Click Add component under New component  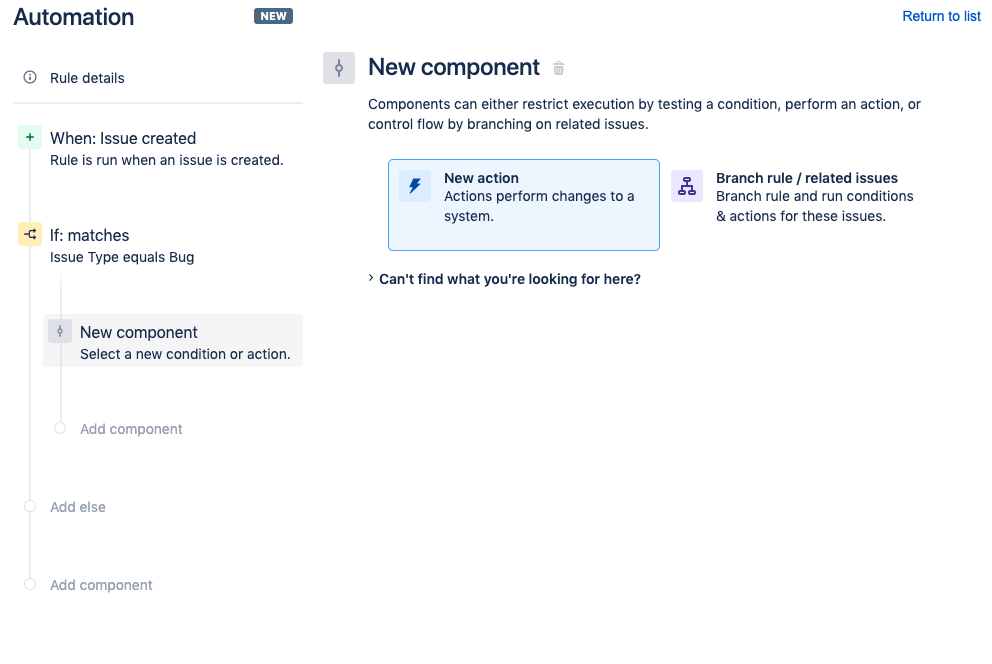(131, 428)
